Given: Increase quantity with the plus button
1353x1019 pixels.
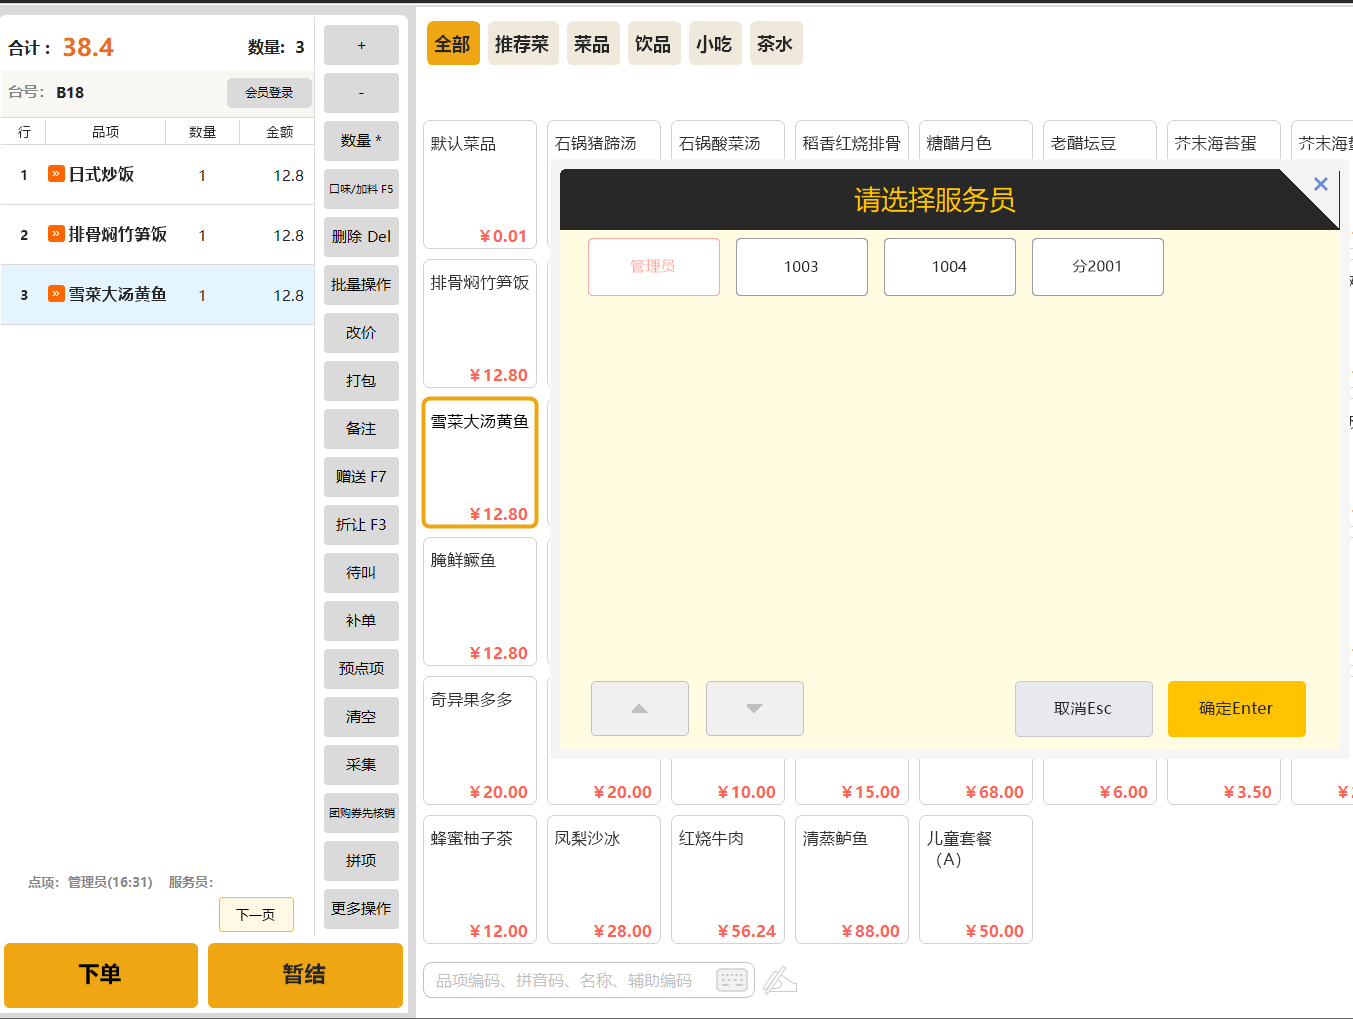Looking at the screenshot, I should (x=361, y=45).
